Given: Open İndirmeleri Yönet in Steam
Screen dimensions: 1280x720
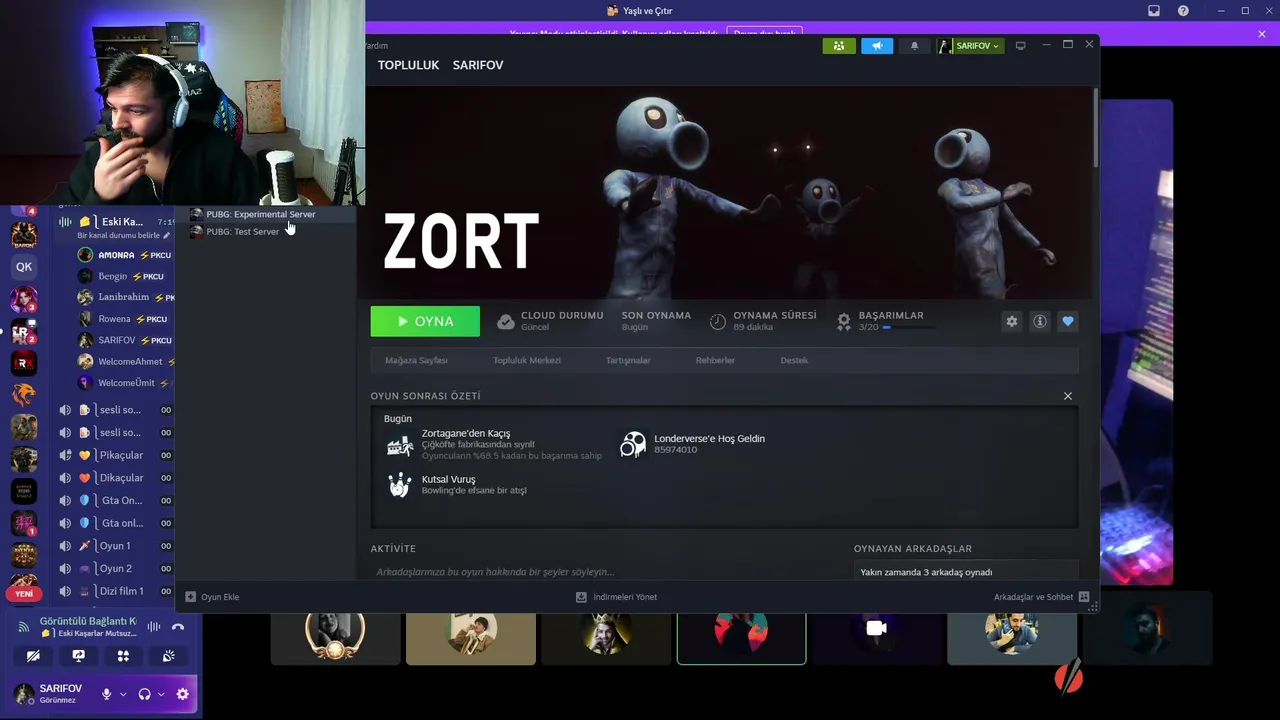Looking at the screenshot, I should coord(616,597).
